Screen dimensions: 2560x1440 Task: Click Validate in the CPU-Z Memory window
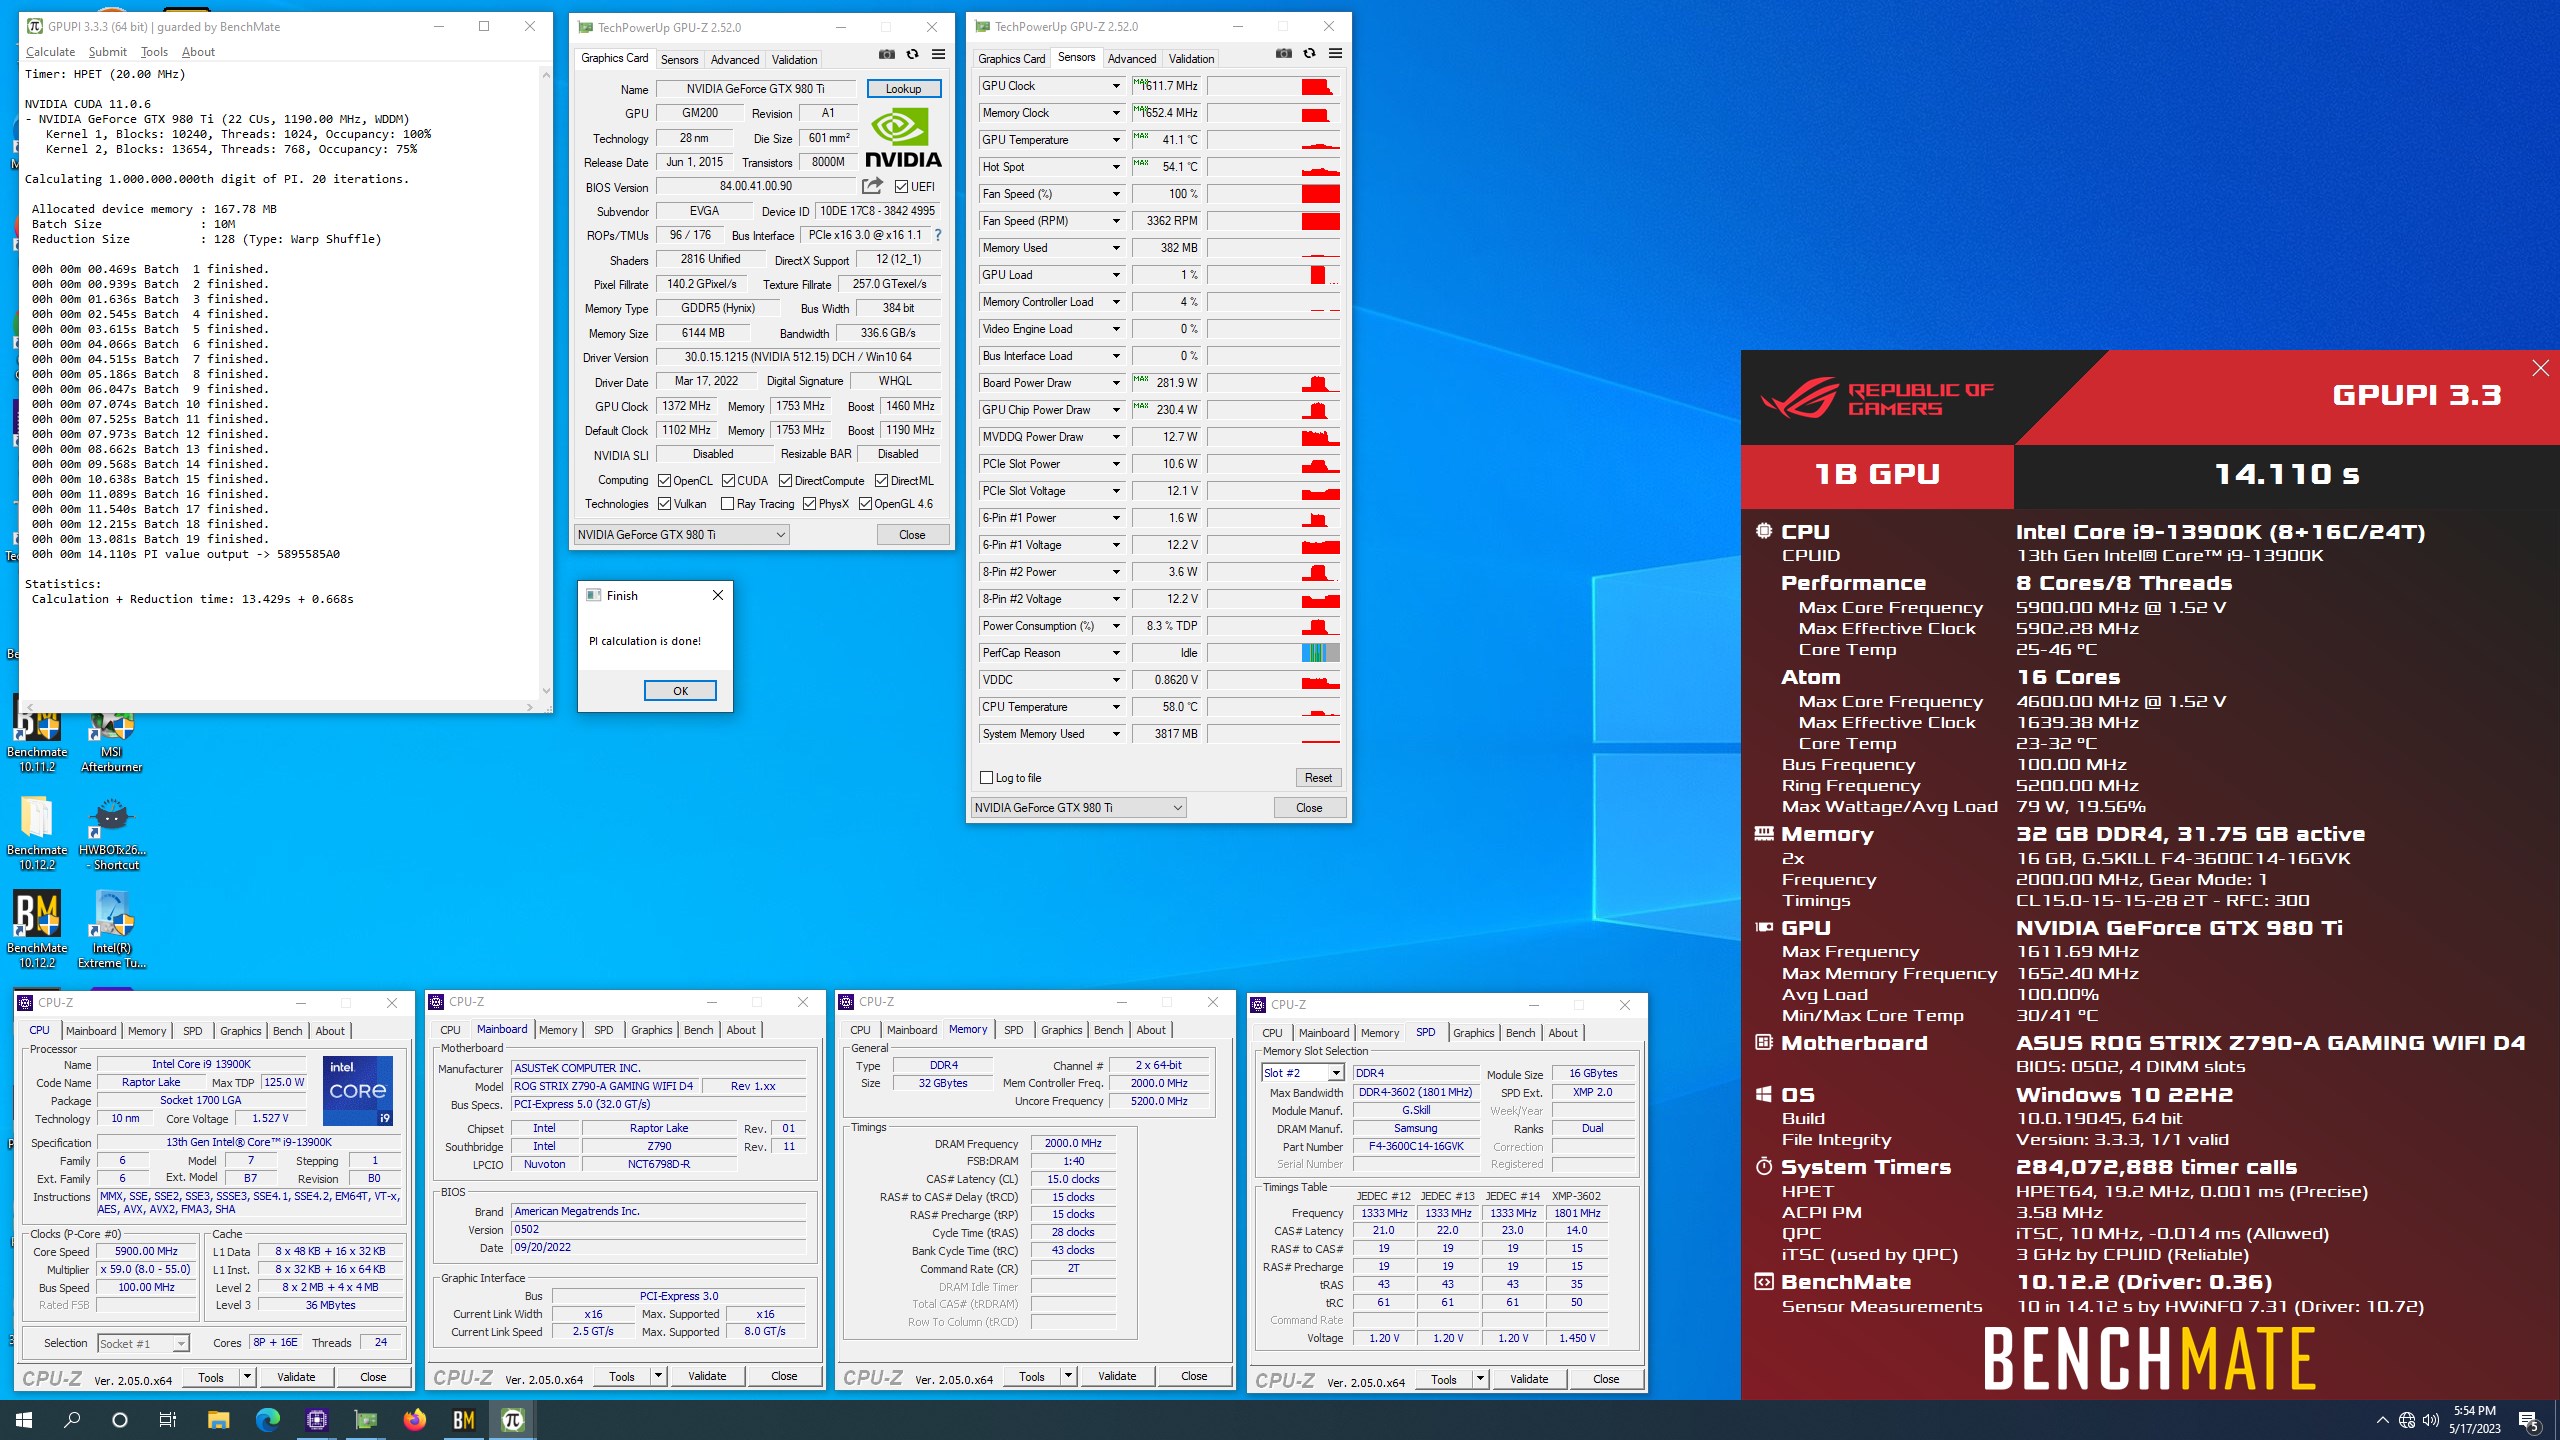(1116, 1376)
